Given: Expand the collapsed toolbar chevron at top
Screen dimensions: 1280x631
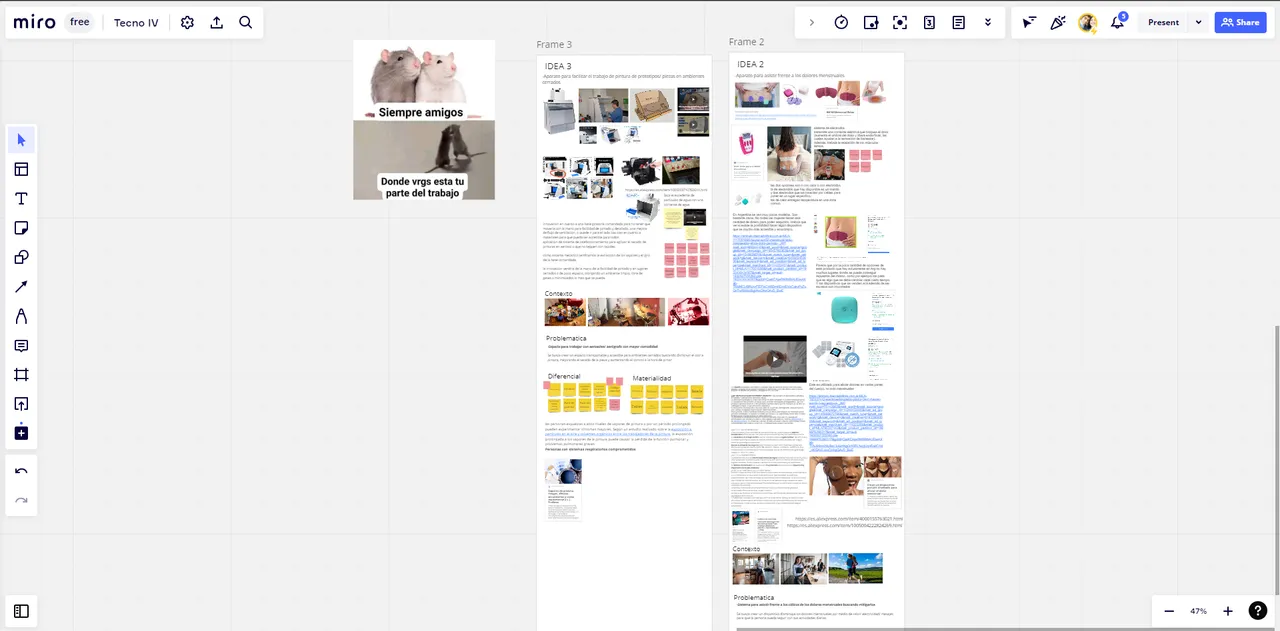Looking at the screenshot, I should [x=811, y=22].
